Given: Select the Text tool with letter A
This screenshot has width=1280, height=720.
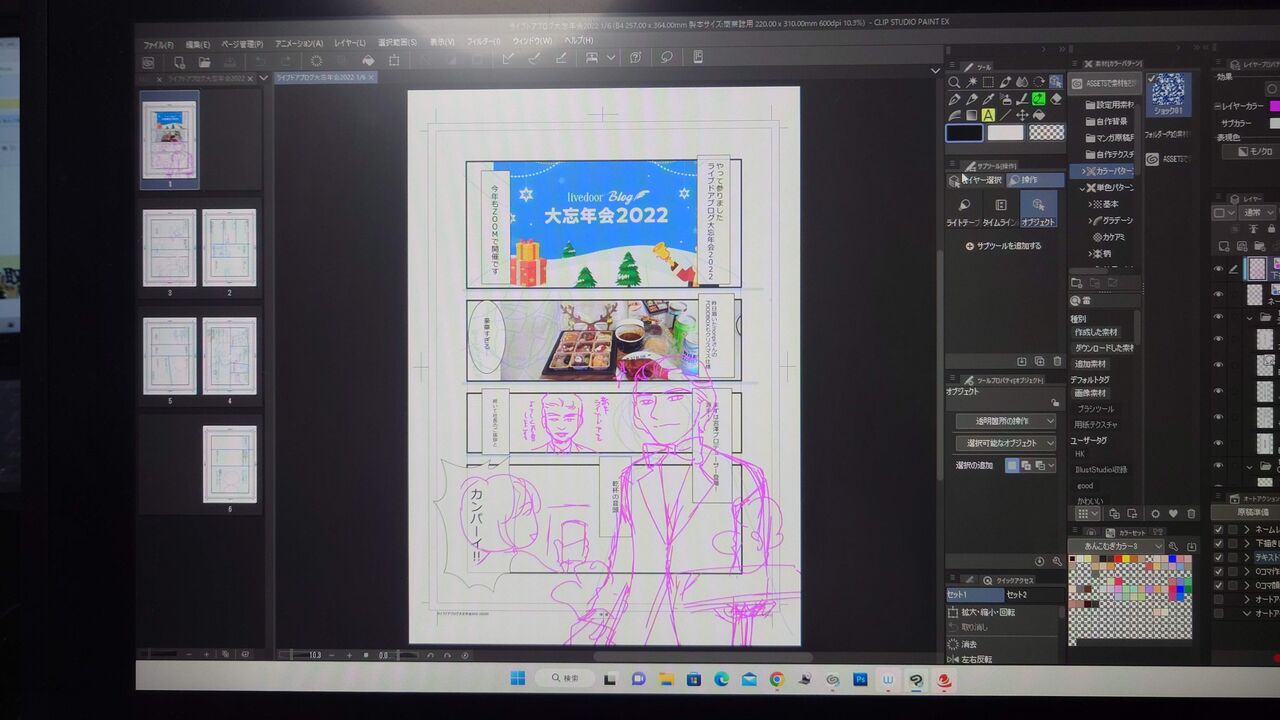Looking at the screenshot, I should click(988, 115).
